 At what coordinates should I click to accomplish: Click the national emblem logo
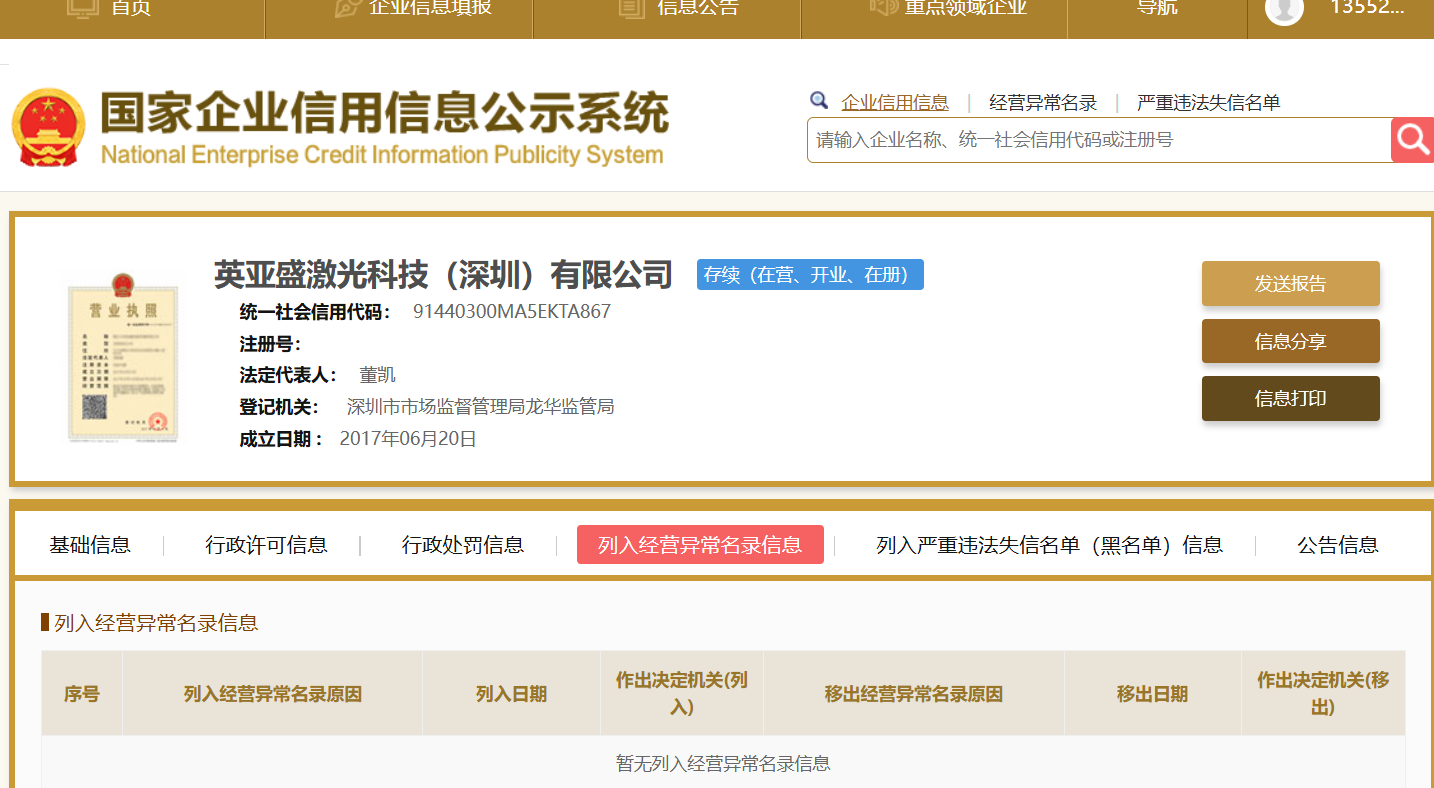click(49, 128)
